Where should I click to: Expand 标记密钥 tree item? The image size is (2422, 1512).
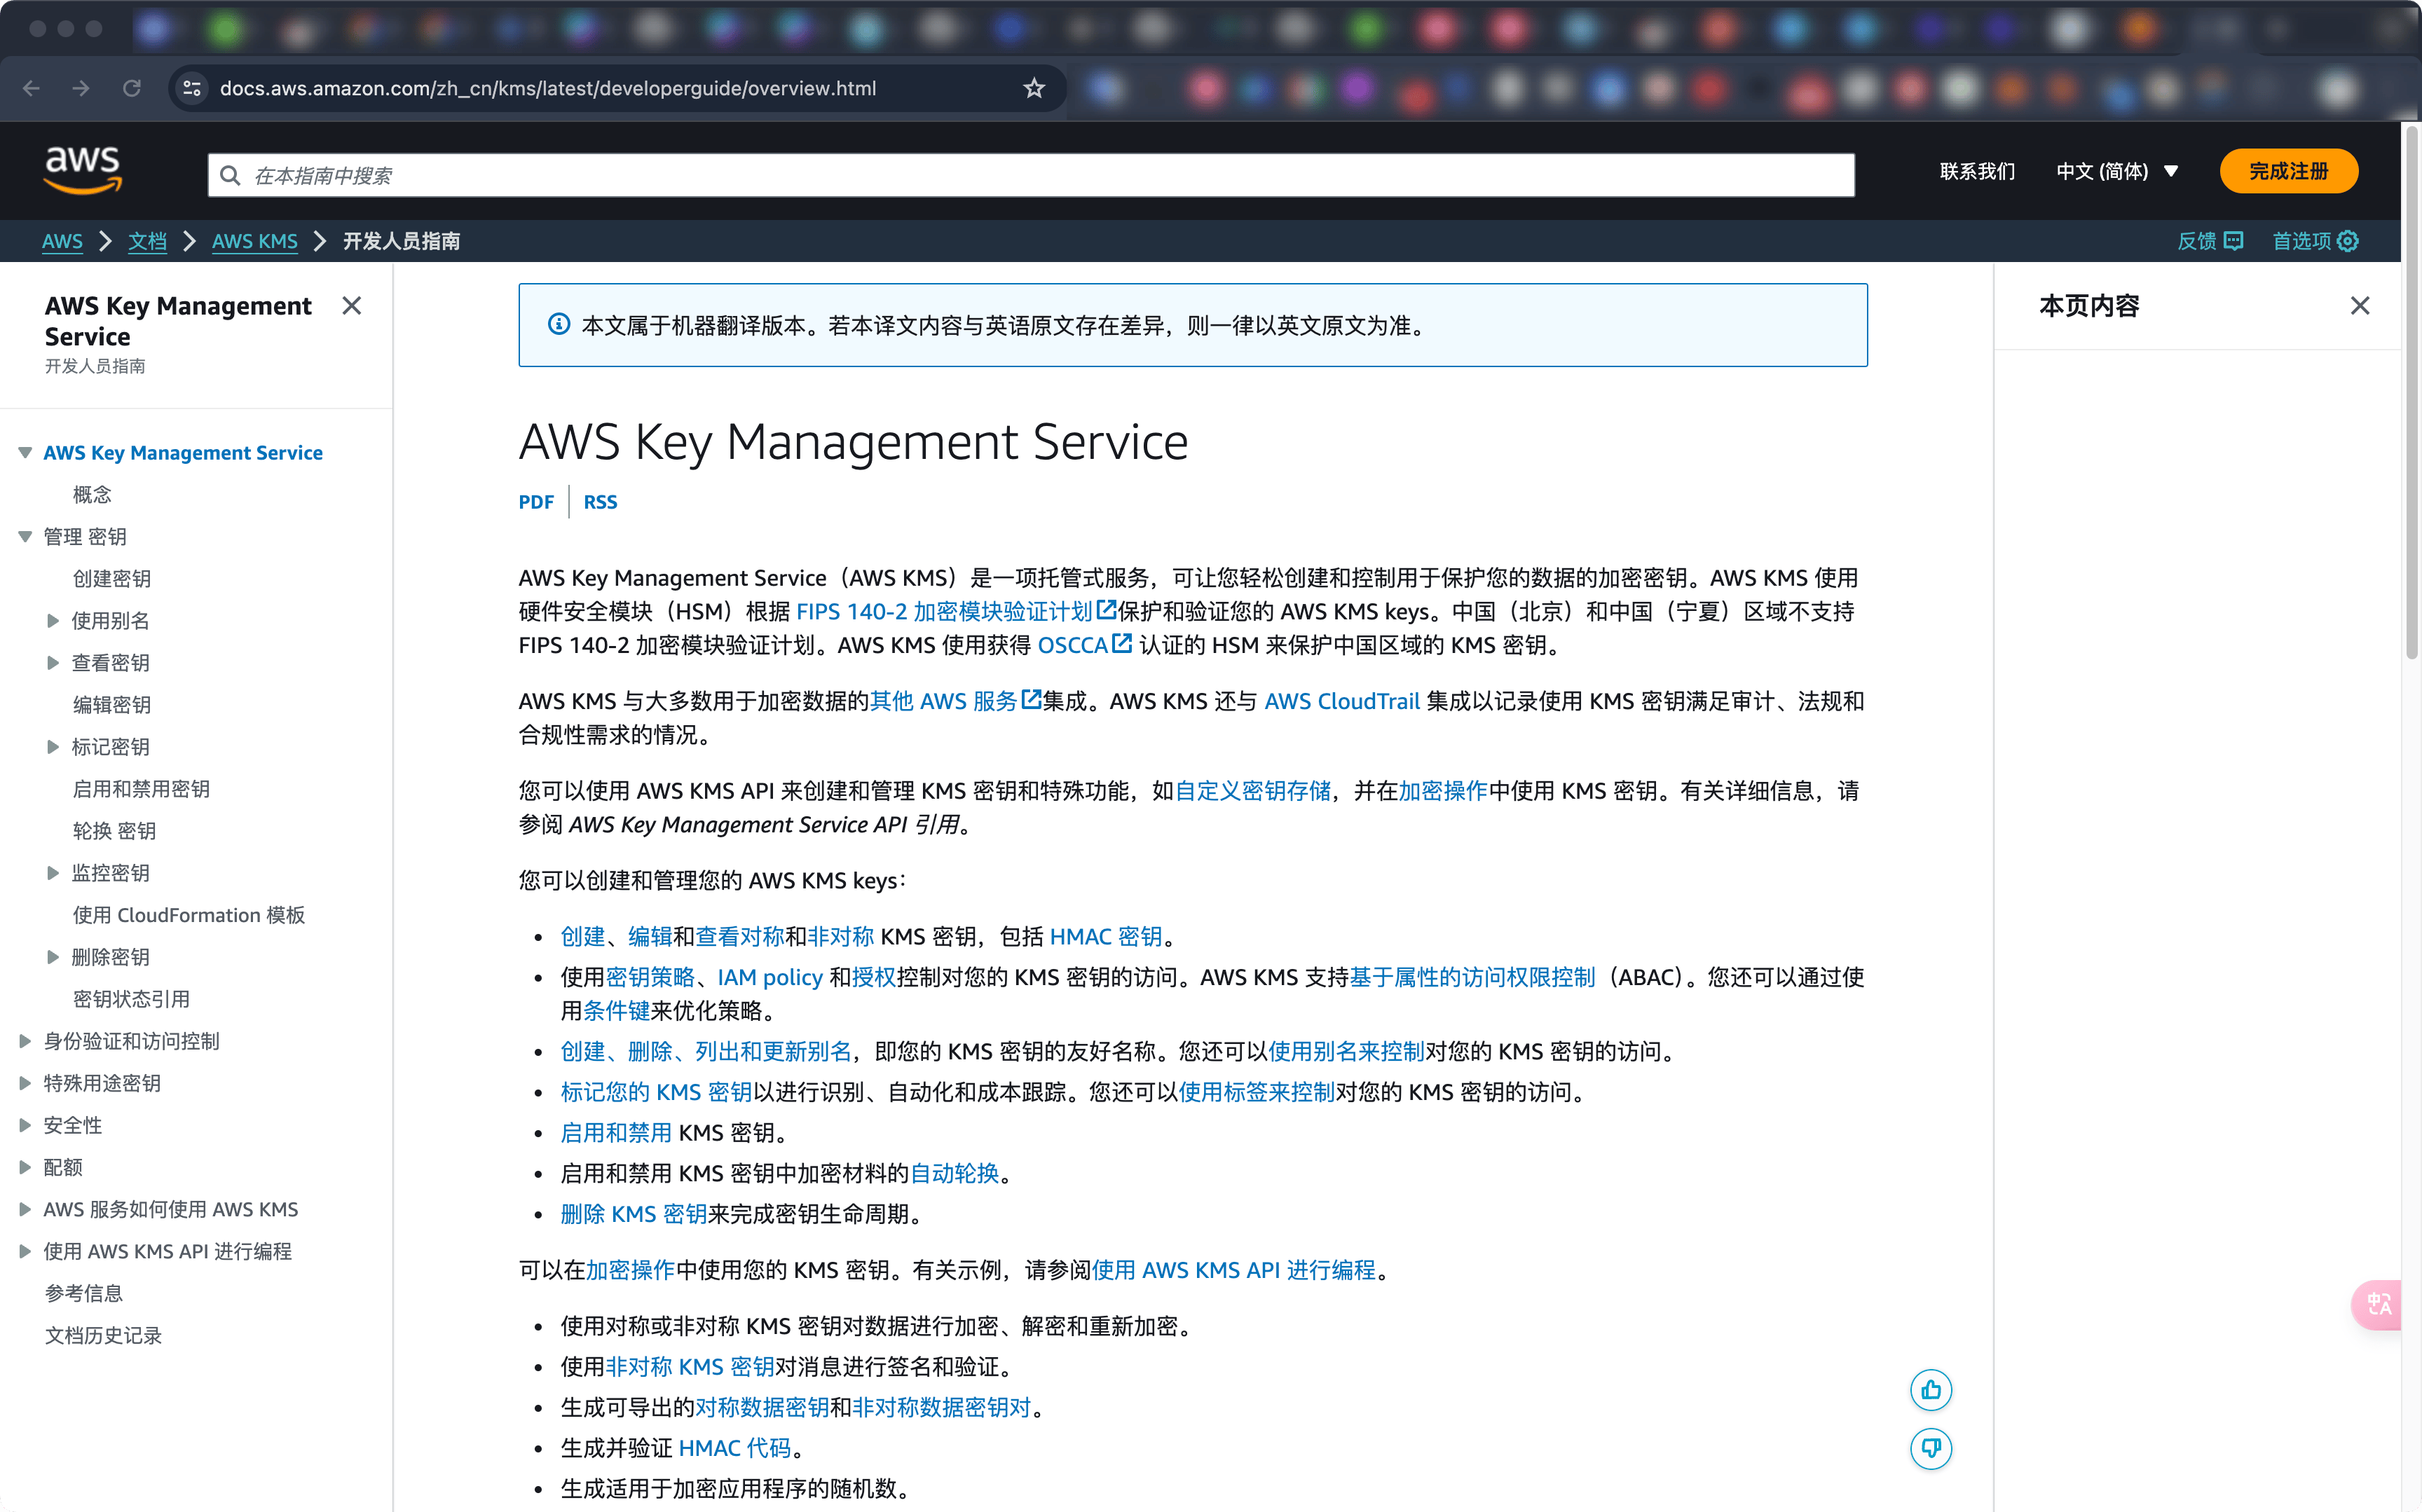pyautogui.click(x=53, y=747)
